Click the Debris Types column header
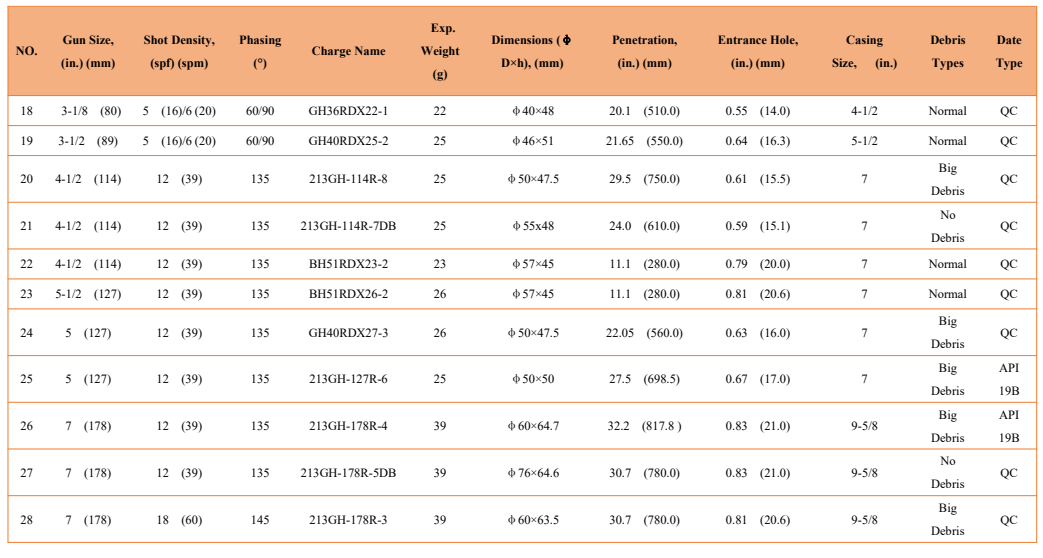Image resolution: width=1043 pixels, height=558 pixels. (x=947, y=51)
